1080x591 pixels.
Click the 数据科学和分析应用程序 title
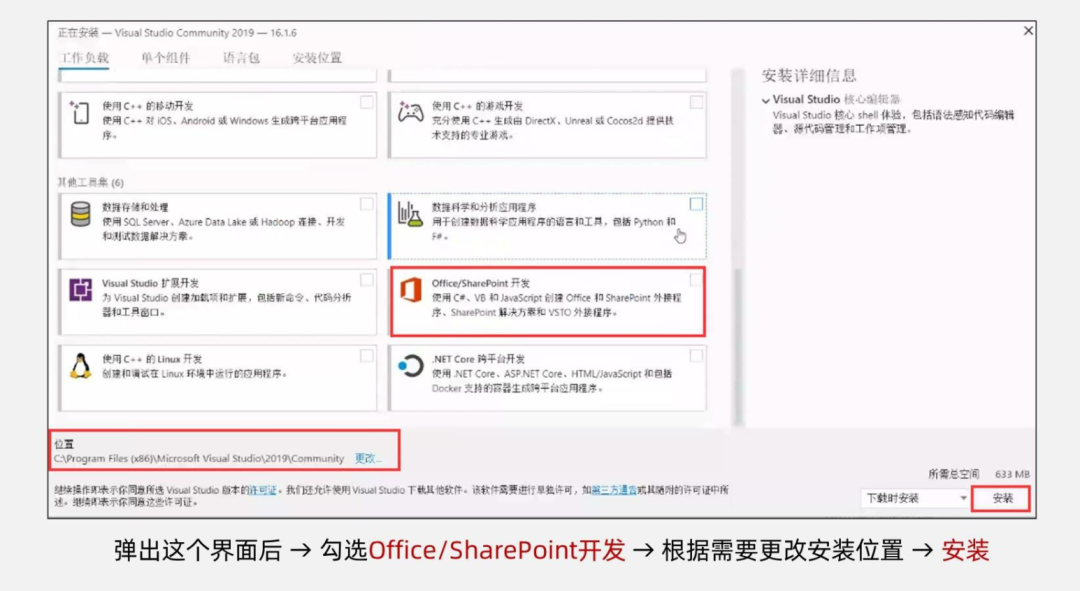(484, 207)
